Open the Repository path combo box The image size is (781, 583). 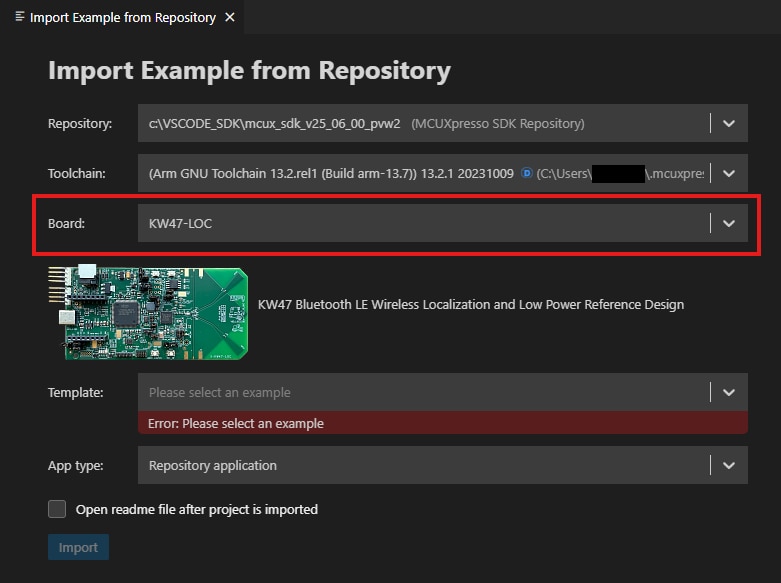[442, 124]
